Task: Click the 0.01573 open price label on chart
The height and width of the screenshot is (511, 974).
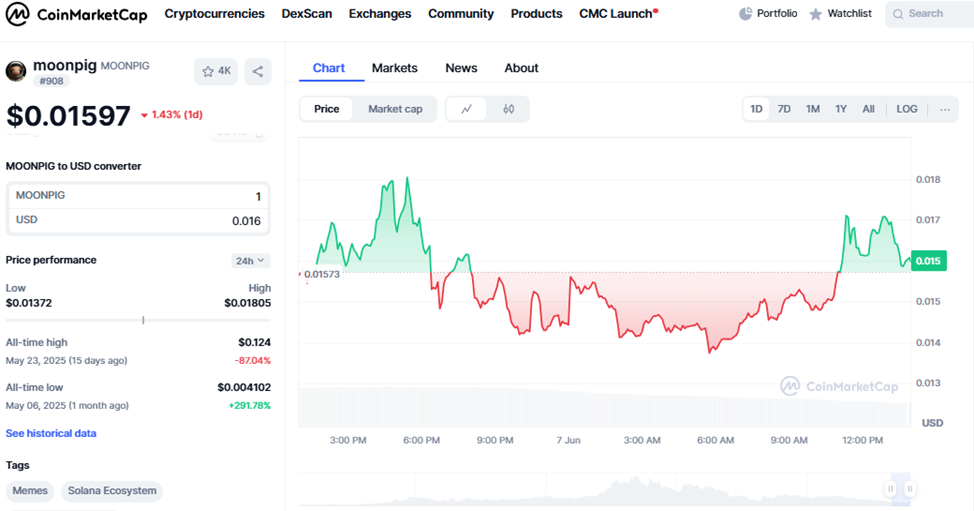Action: [x=322, y=274]
